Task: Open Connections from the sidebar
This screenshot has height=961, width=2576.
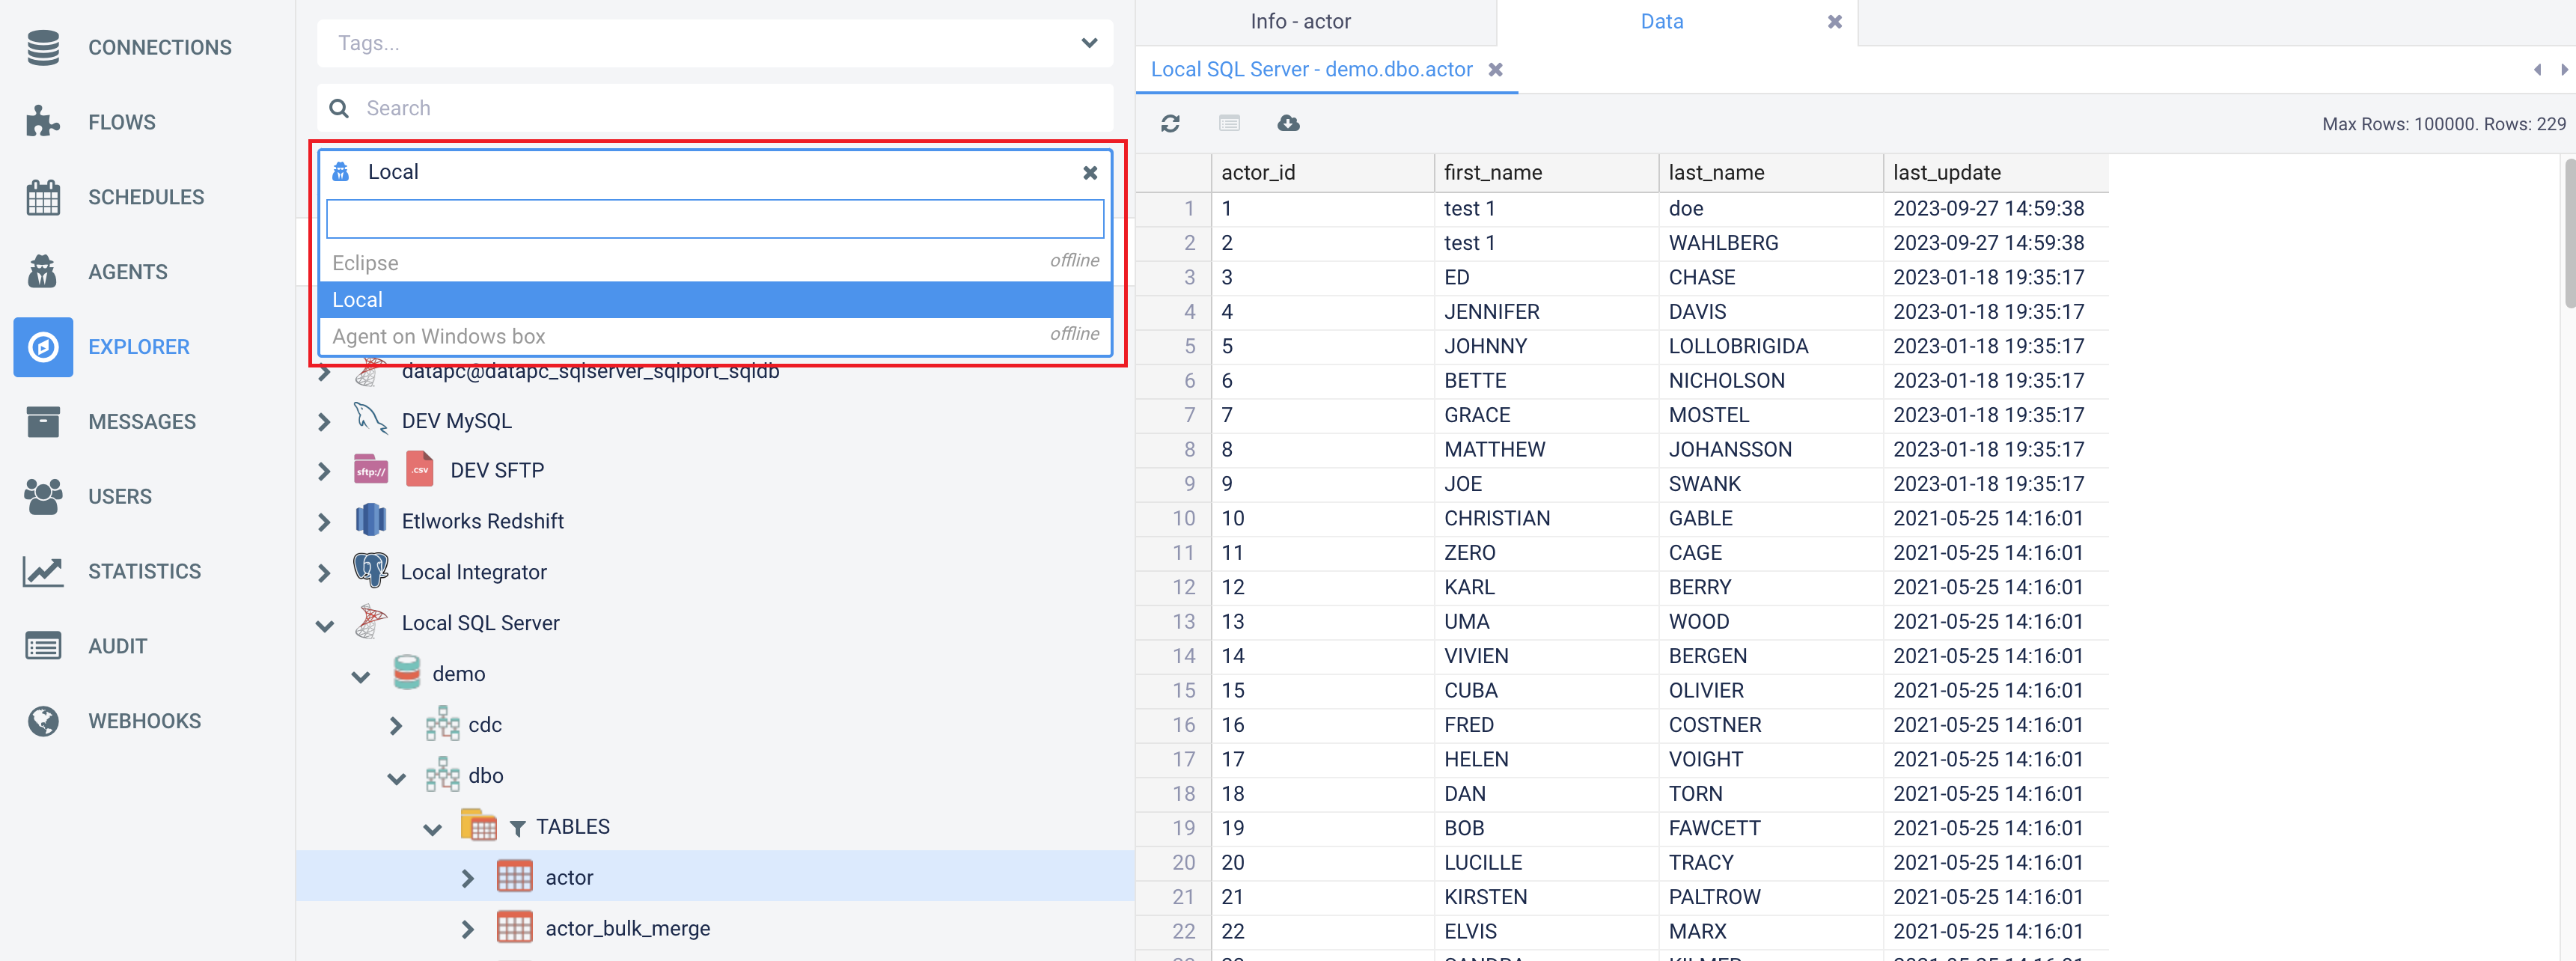Action: 159,47
